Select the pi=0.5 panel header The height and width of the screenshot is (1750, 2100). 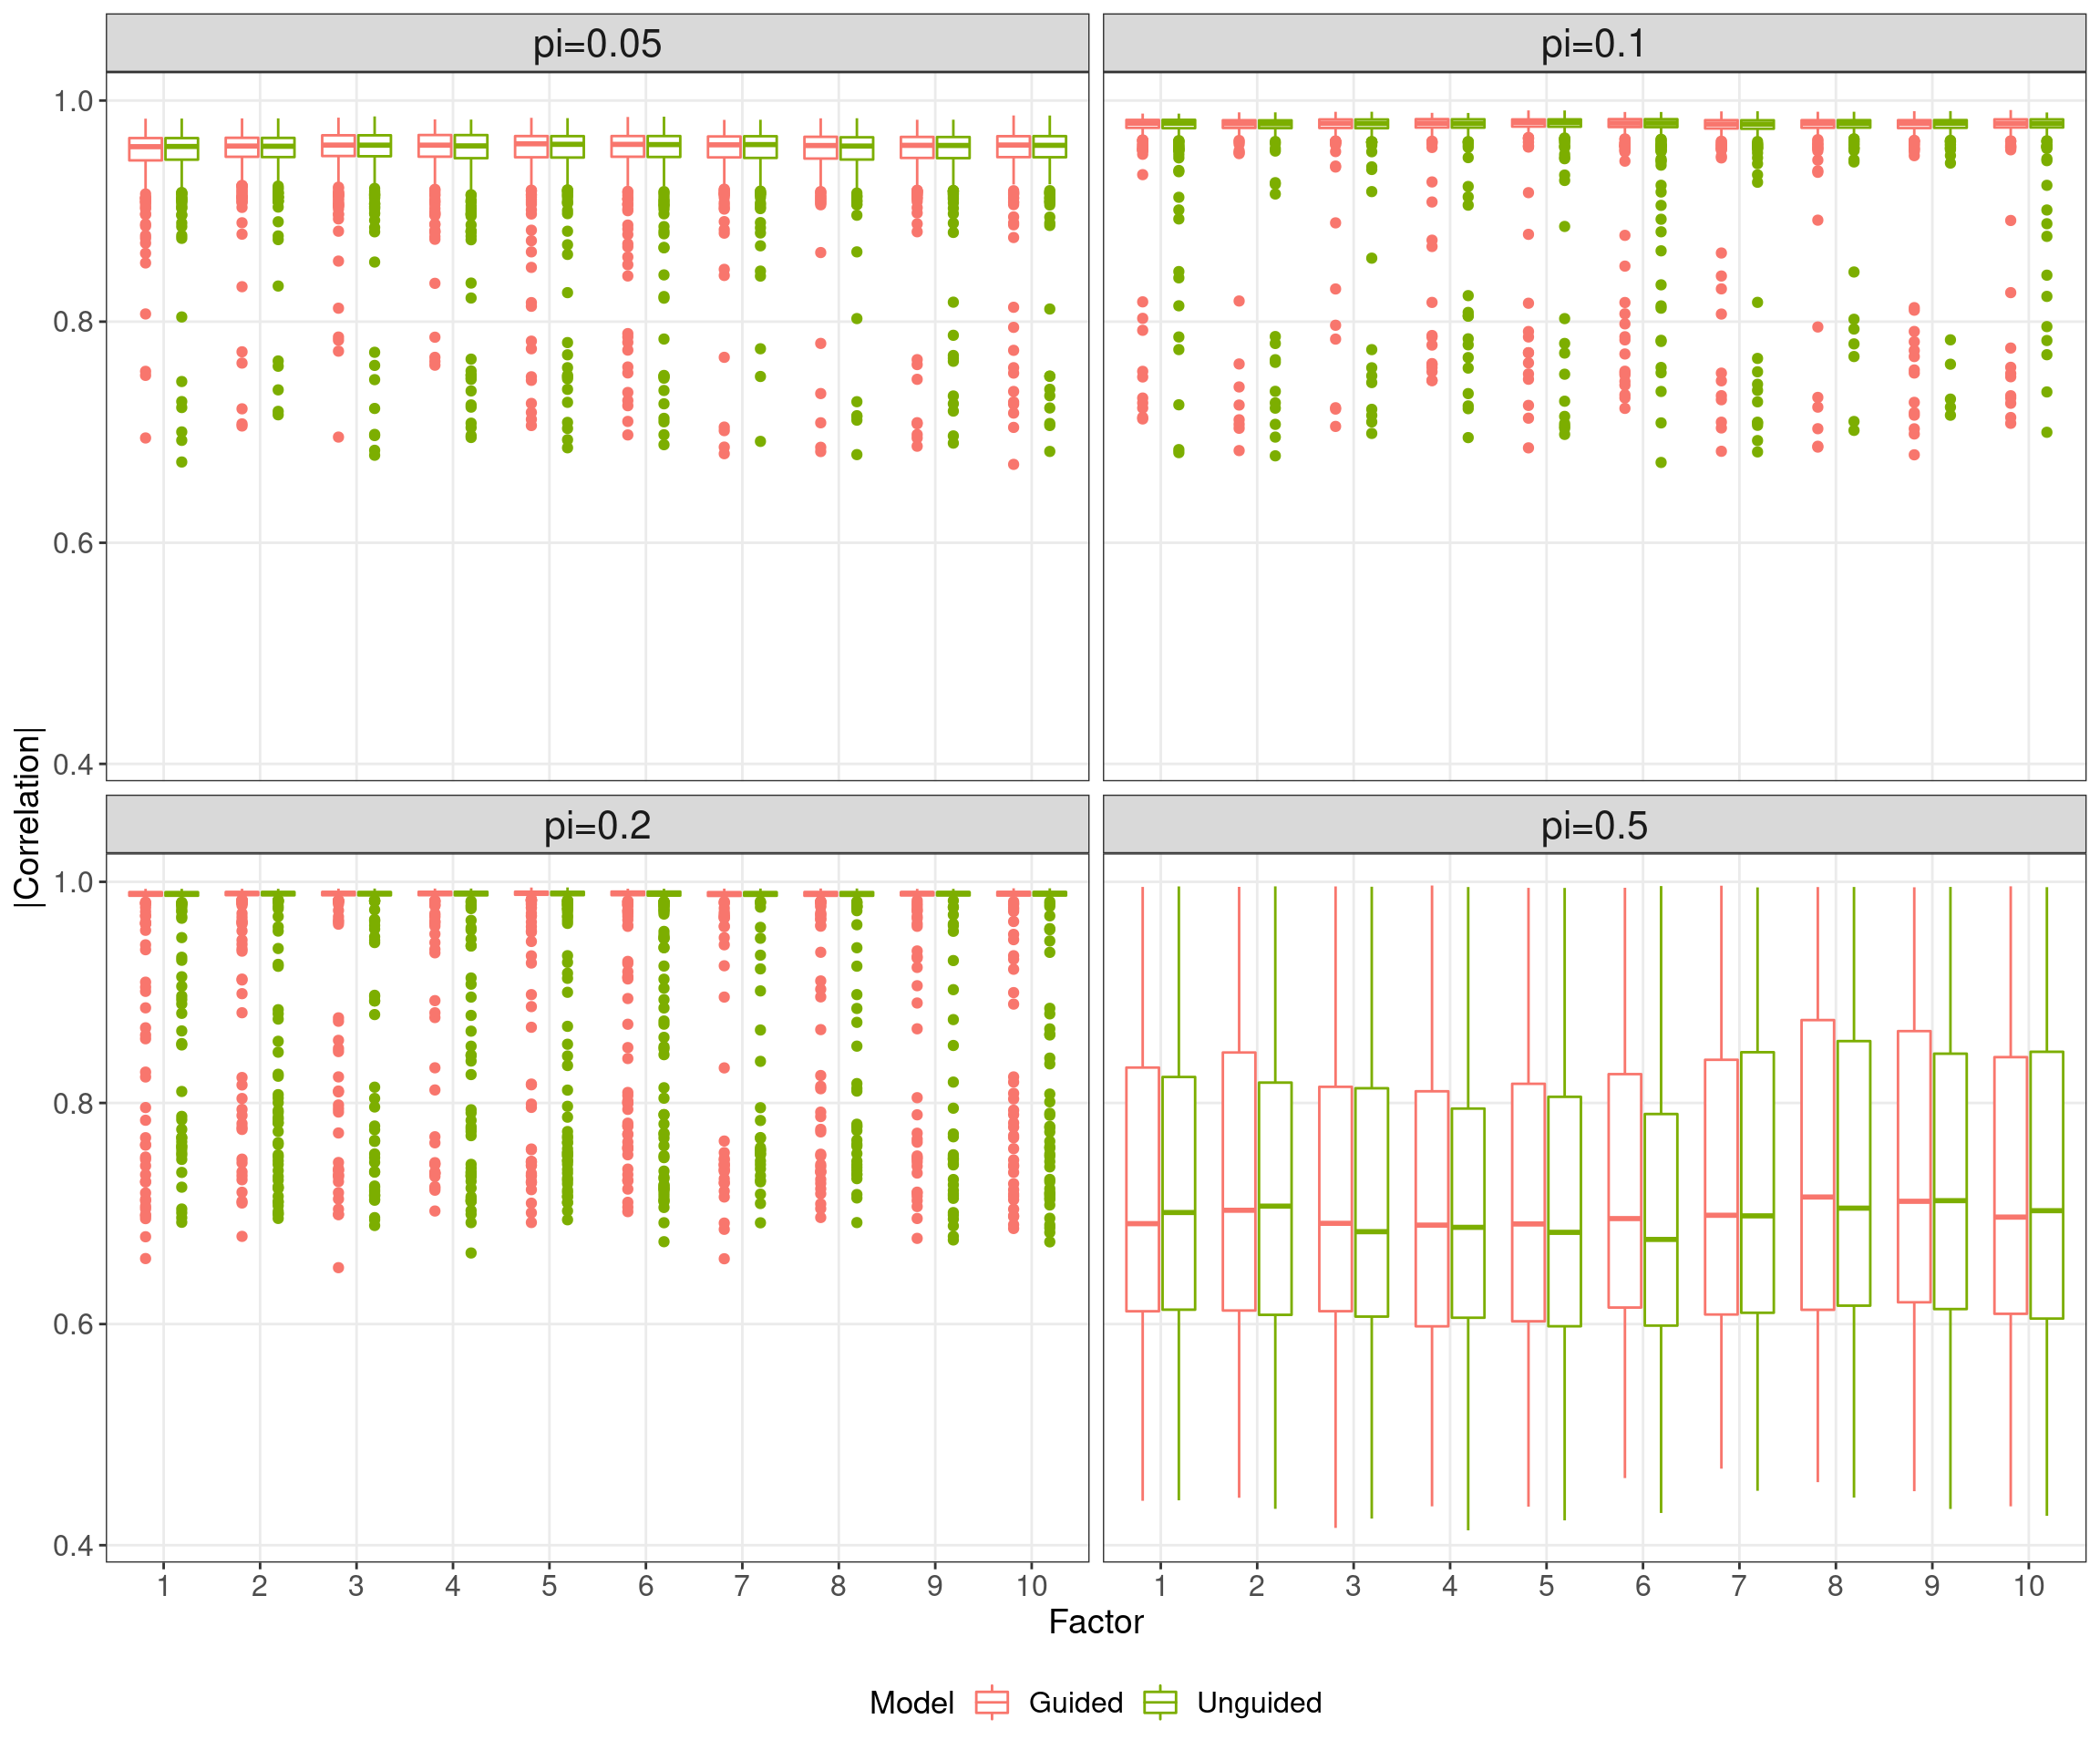[1594, 825]
